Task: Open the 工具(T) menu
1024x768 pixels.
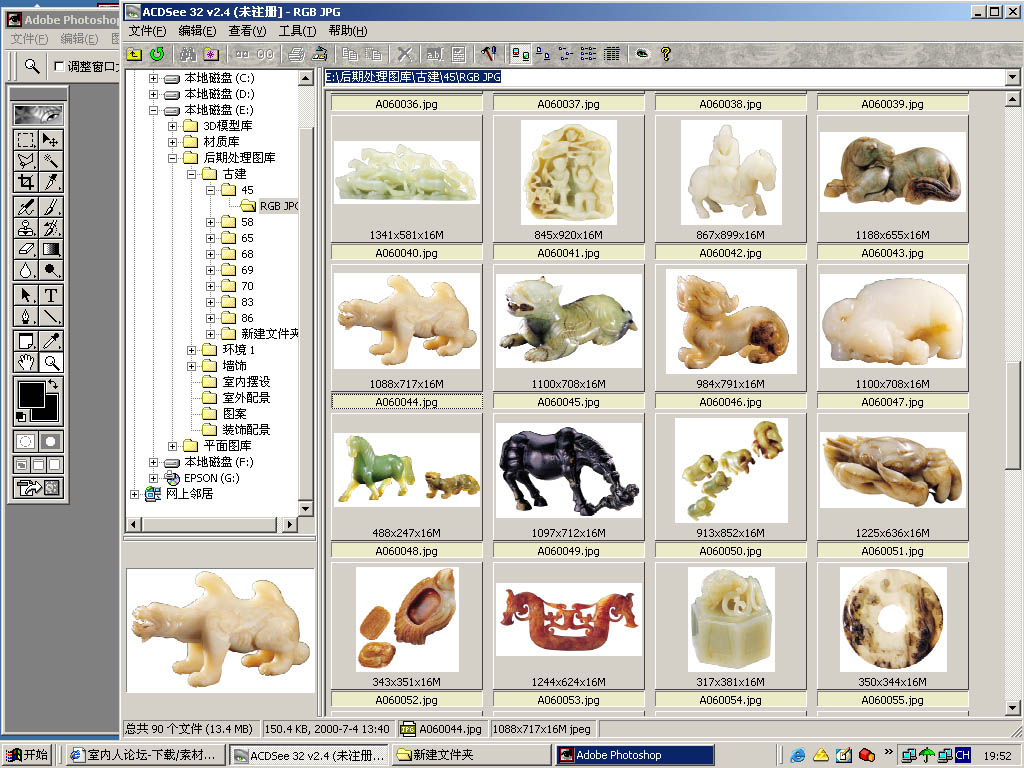Action: 297,31
